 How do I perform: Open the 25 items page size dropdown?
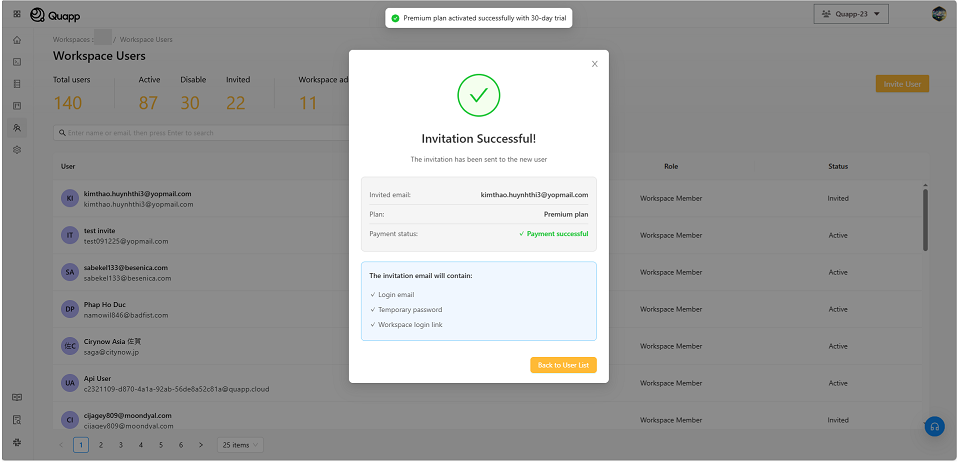240,444
